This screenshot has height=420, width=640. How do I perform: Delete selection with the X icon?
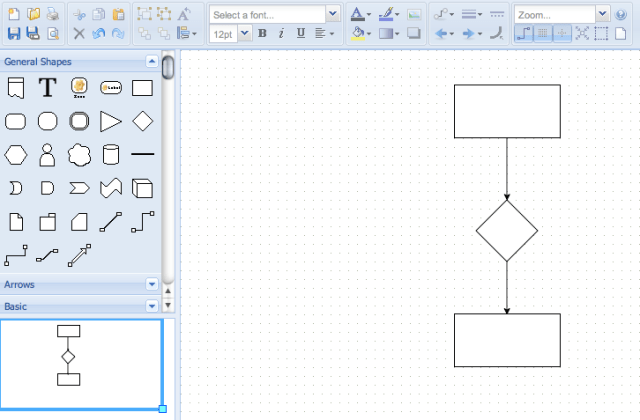point(79,33)
